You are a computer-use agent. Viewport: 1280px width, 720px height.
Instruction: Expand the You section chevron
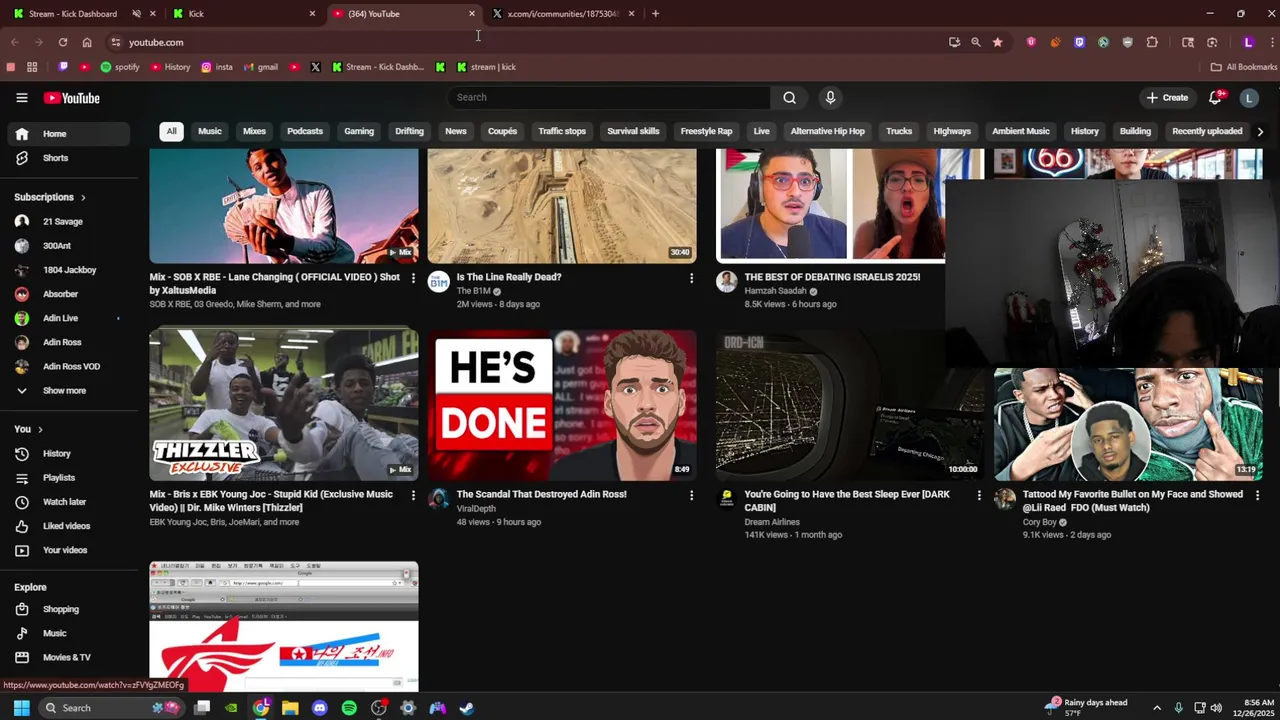click(x=40, y=429)
